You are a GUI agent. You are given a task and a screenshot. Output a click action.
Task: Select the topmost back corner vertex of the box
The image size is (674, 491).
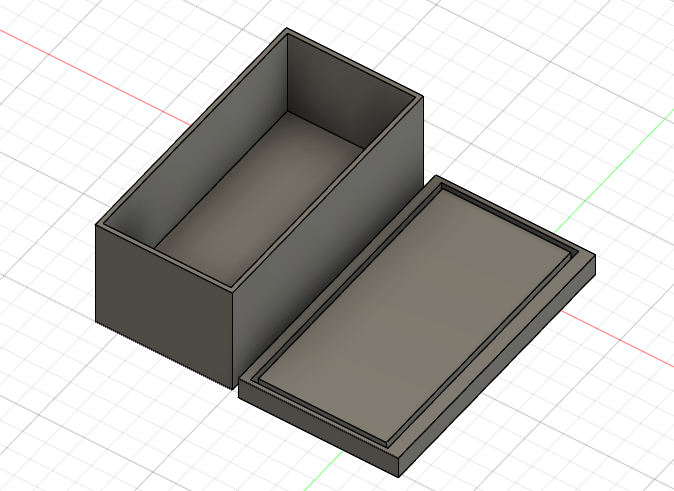287,28
